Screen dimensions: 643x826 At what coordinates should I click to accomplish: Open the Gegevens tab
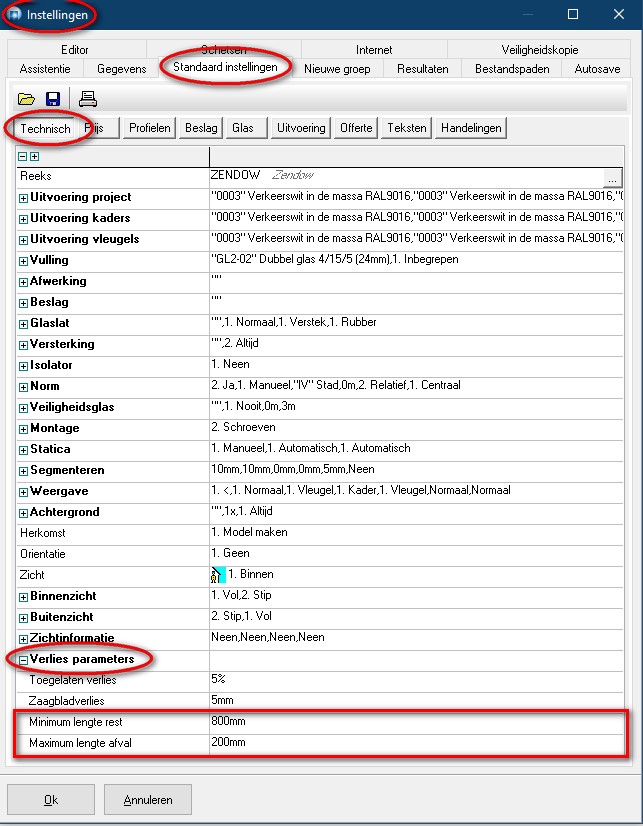point(122,68)
